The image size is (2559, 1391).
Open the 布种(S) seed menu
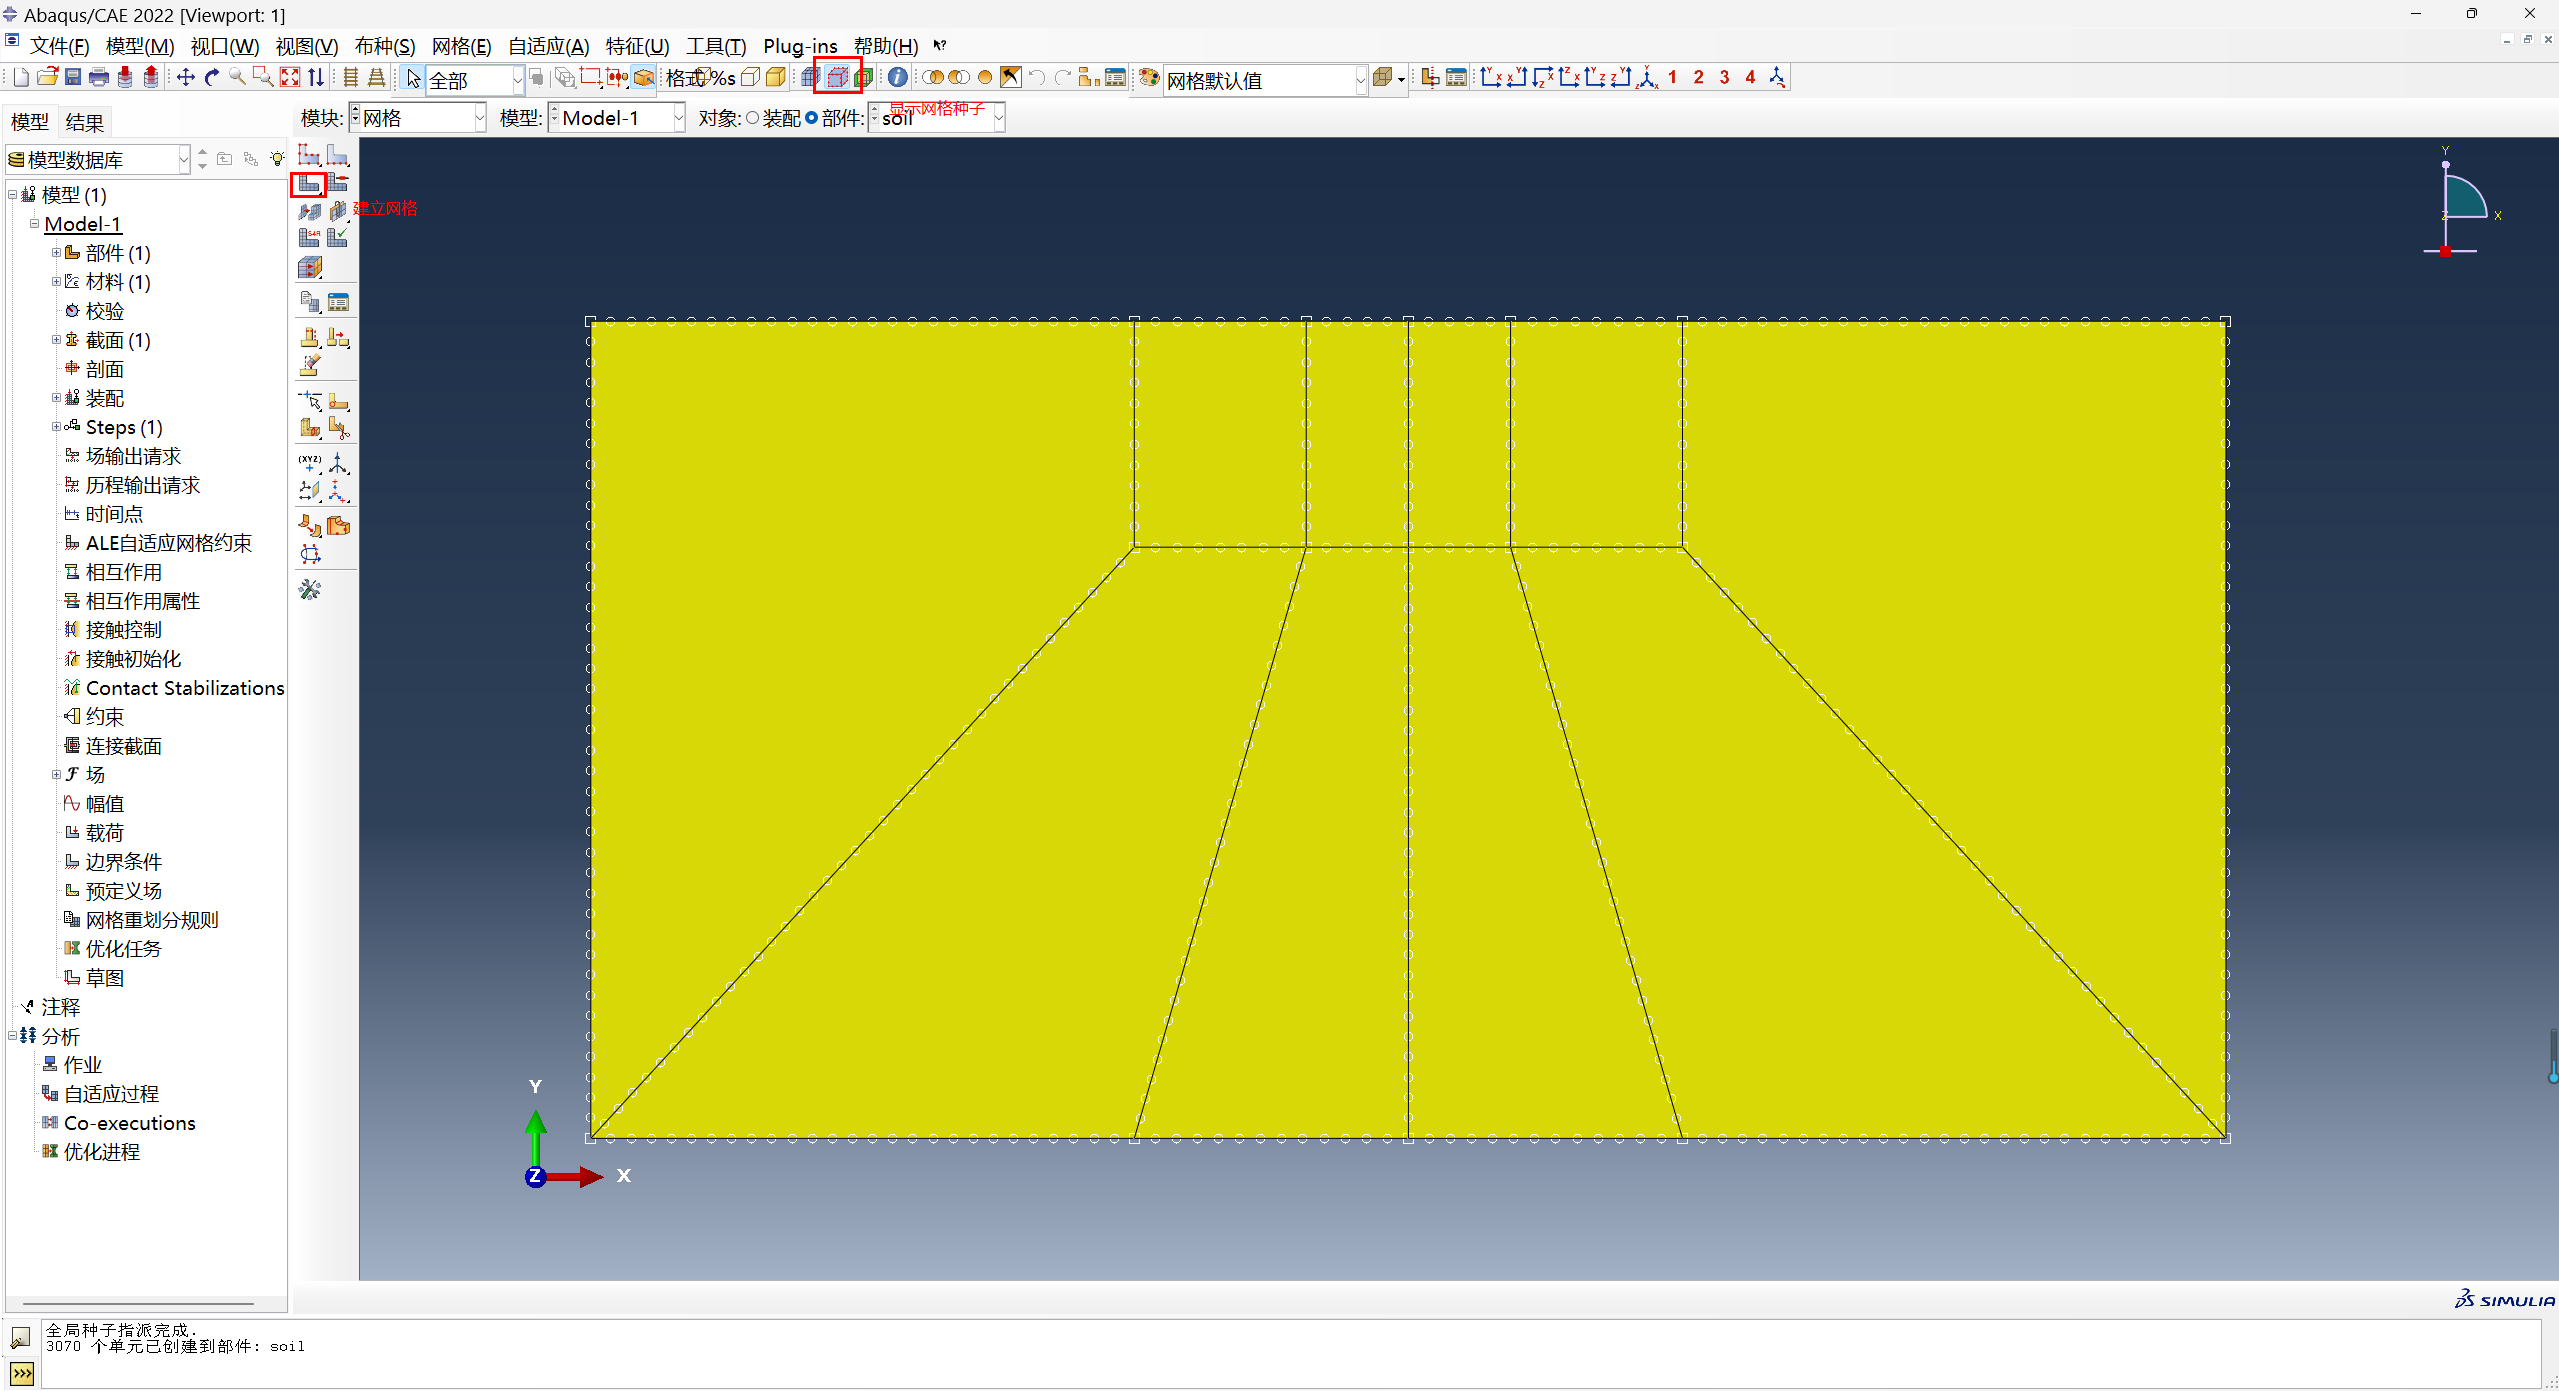click(385, 46)
